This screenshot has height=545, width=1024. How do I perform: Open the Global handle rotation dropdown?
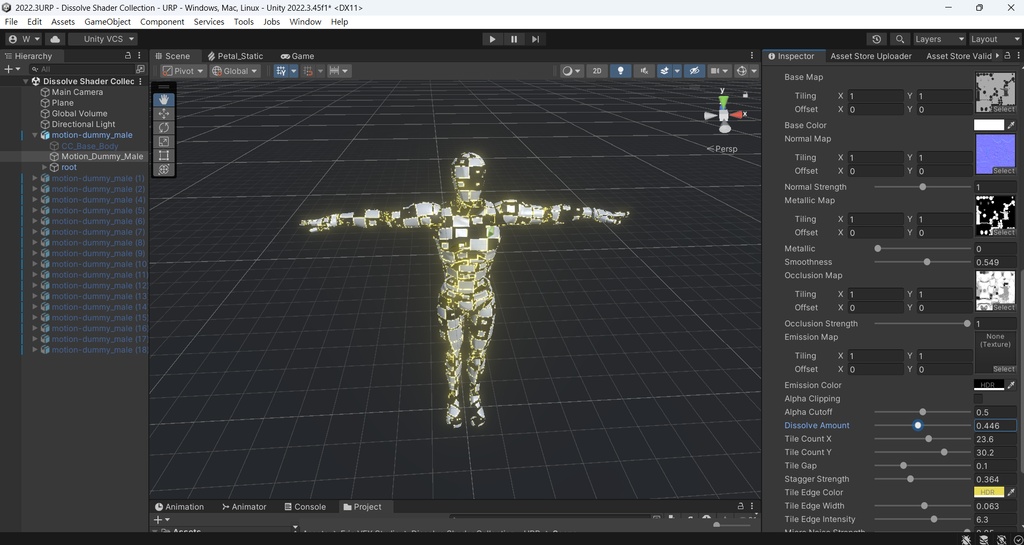point(235,71)
